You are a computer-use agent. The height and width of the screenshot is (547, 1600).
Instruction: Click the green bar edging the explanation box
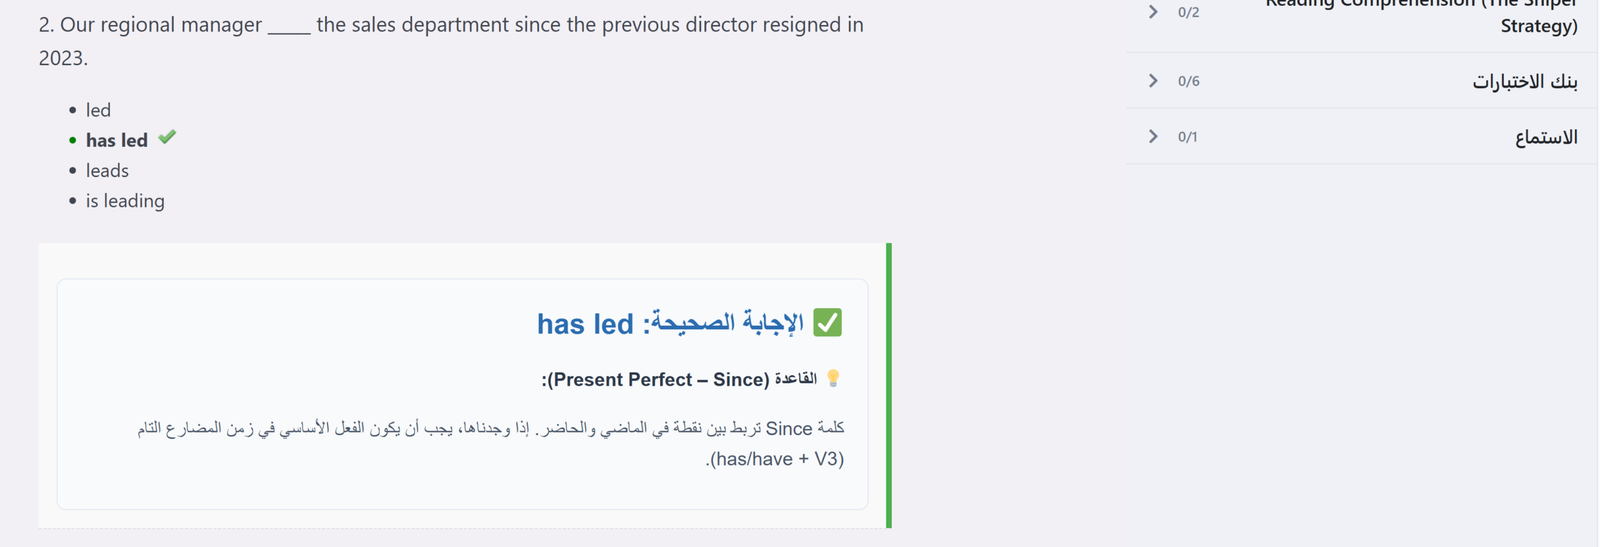[x=888, y=385]
